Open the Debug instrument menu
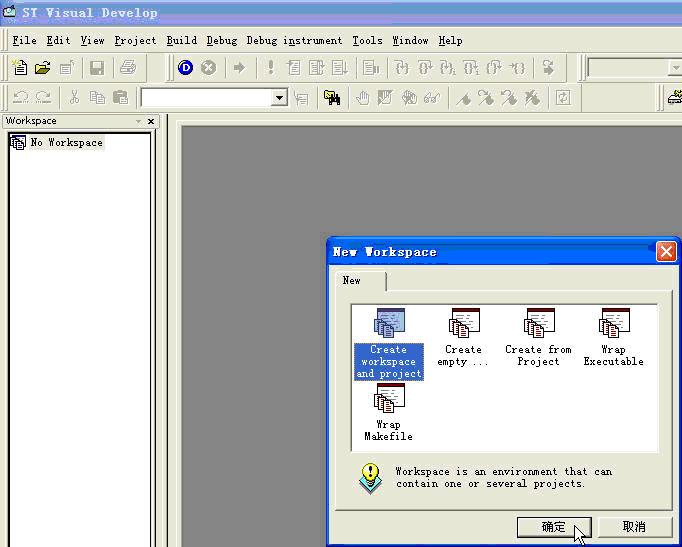 pos(294,40)
